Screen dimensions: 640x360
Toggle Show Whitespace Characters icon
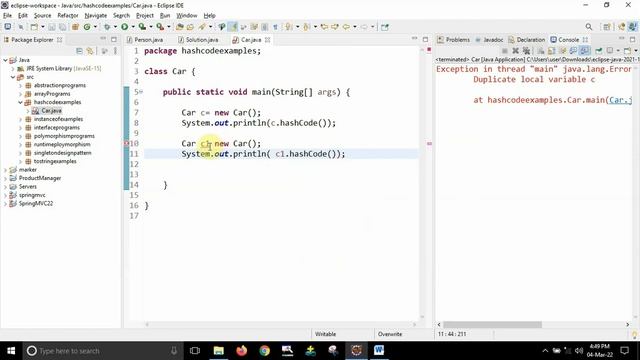point(276,27)
